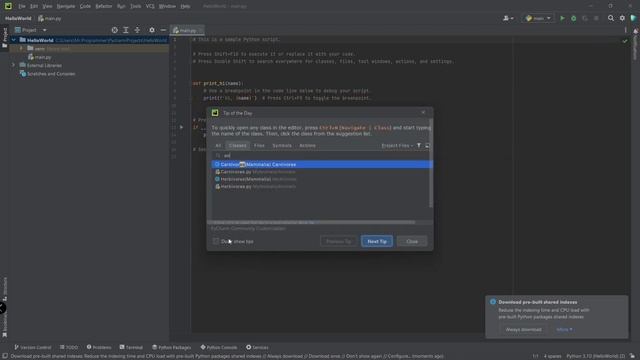Screen dimensions: 640x360
Task: Switch to the Files tab in tip popup
Action: (259, 146)
